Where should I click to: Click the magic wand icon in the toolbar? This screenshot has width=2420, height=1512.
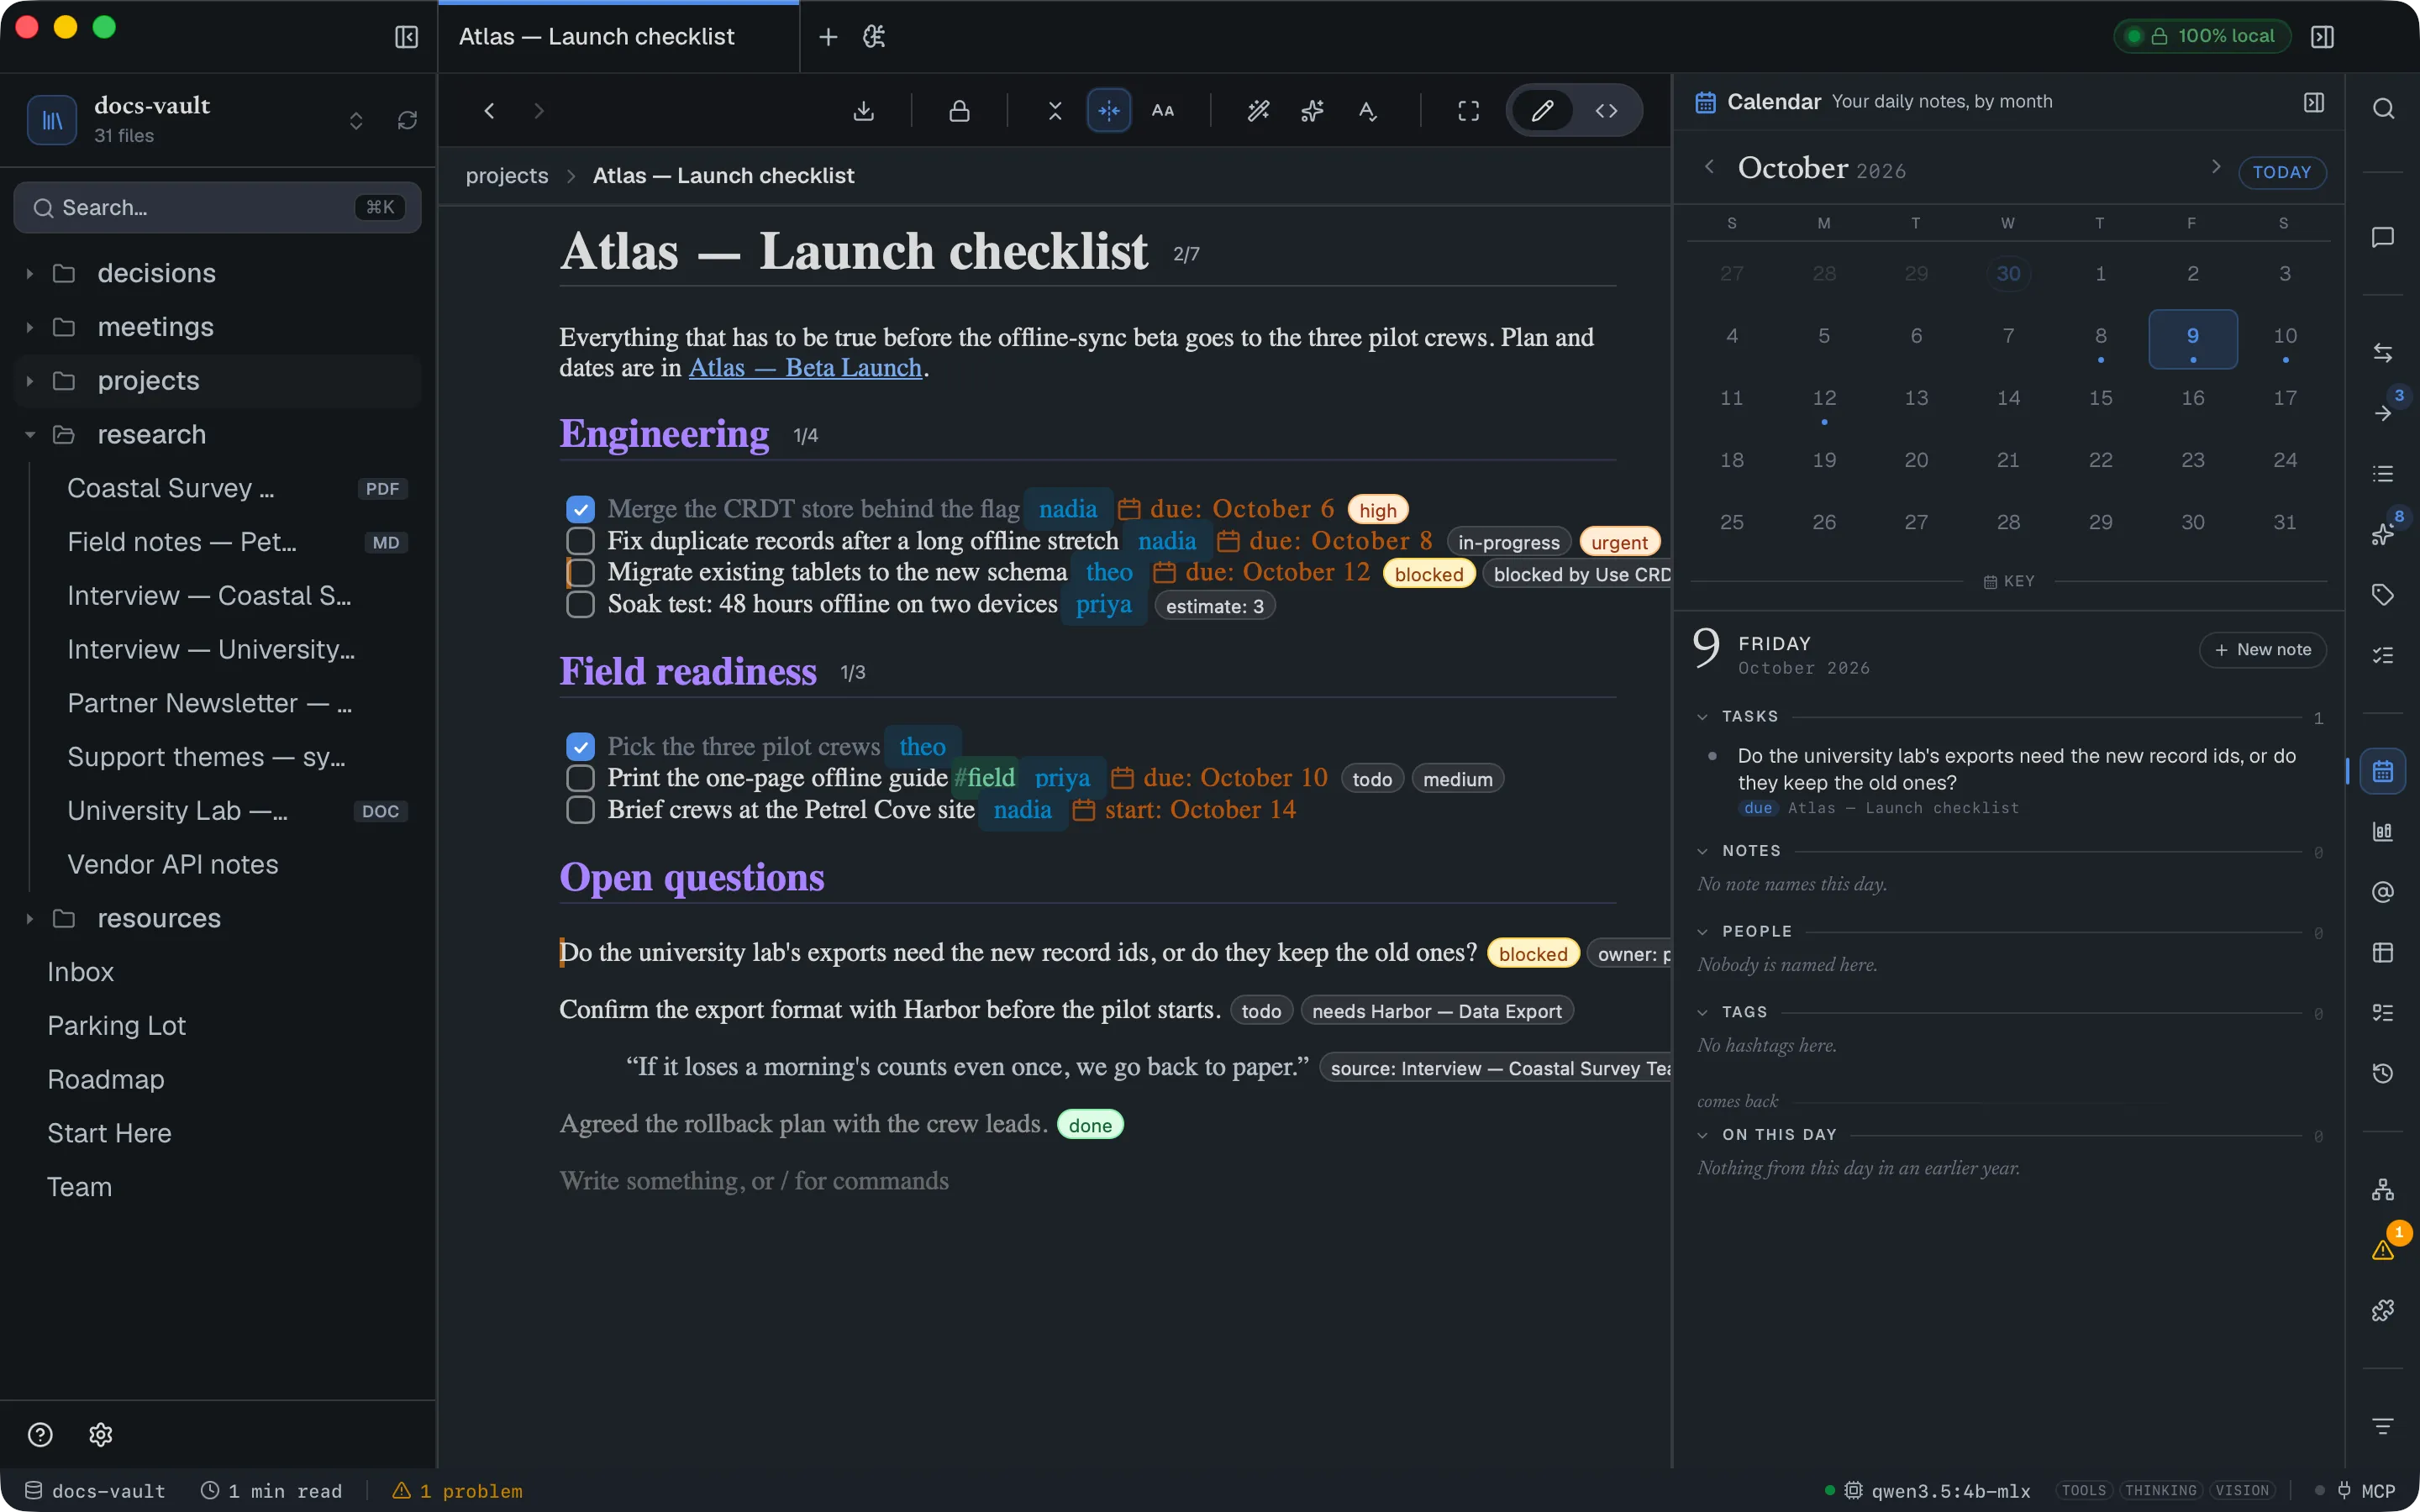(1258, 111)
